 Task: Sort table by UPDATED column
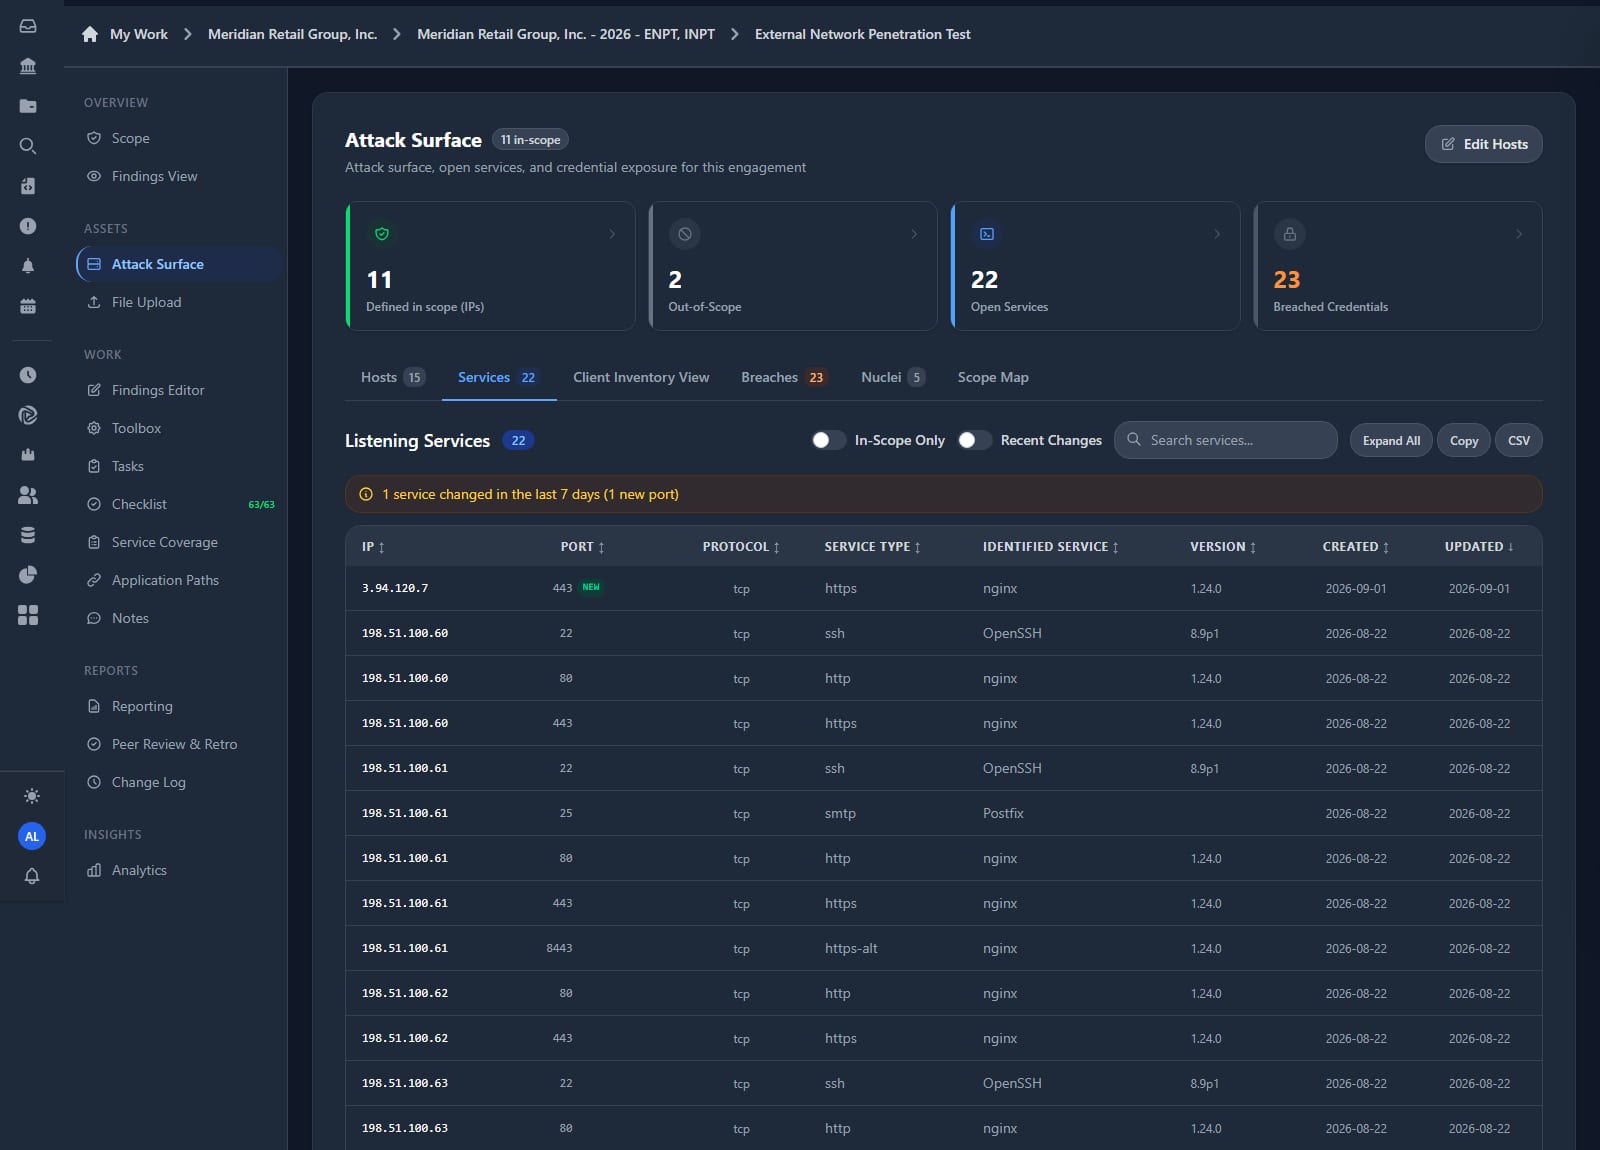[x=1479, y=547]
